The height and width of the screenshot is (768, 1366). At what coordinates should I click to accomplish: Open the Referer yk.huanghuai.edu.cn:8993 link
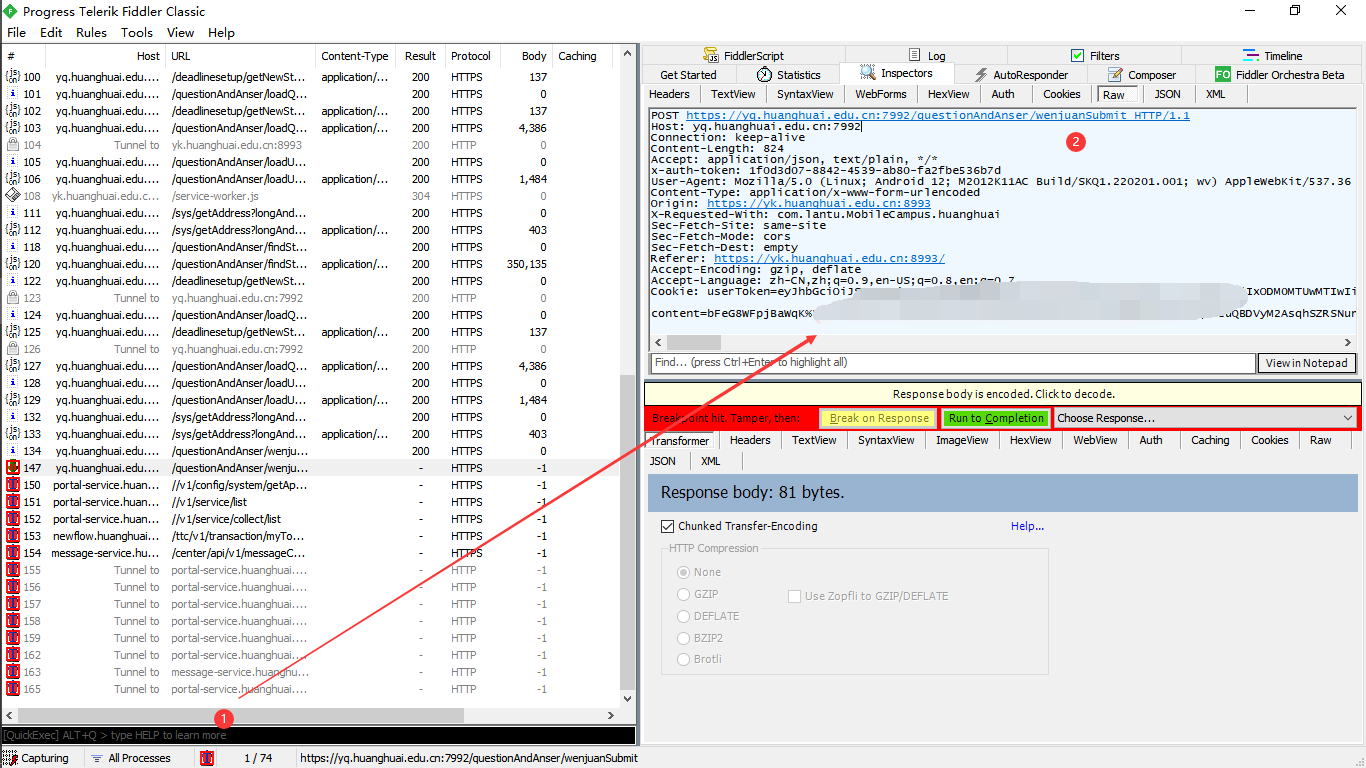tap(830, 258)
